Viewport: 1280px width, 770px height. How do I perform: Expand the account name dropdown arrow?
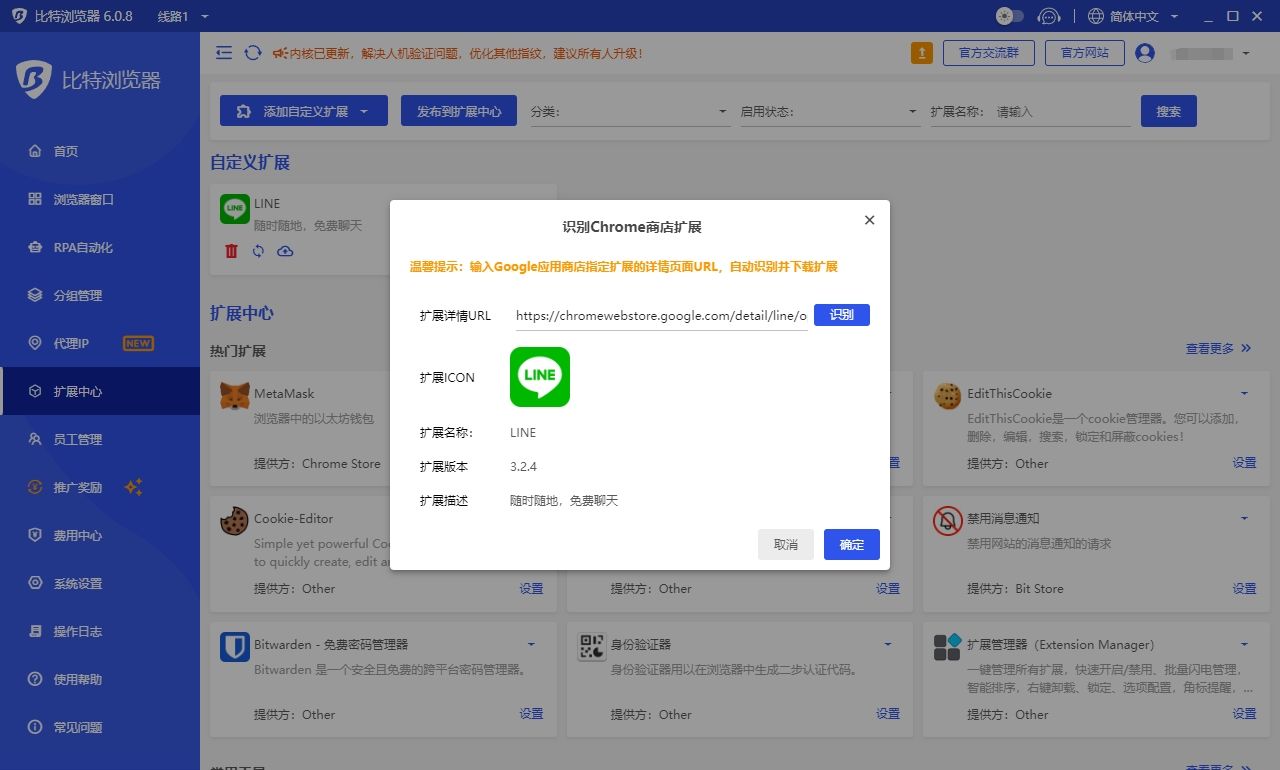click(x=1246, y=54)
